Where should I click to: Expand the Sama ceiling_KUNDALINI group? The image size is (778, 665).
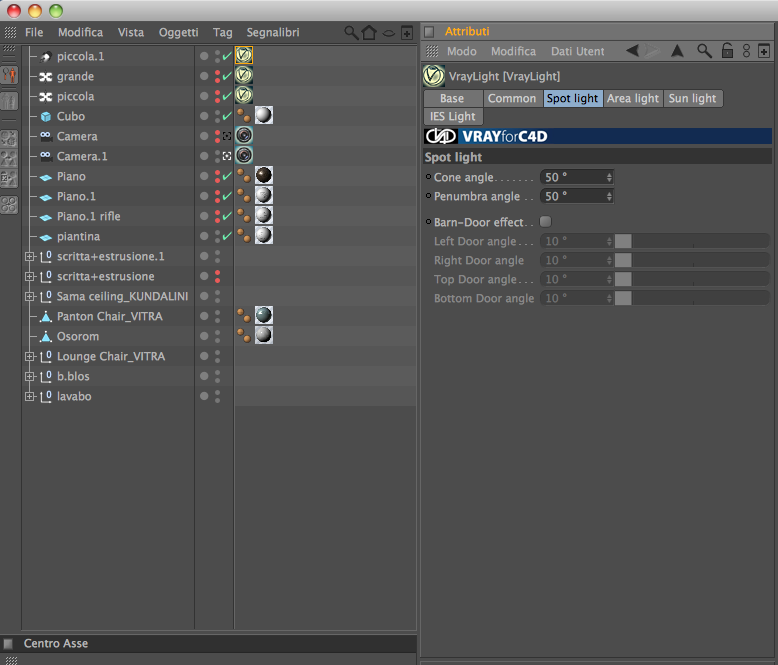click(30, 296)
